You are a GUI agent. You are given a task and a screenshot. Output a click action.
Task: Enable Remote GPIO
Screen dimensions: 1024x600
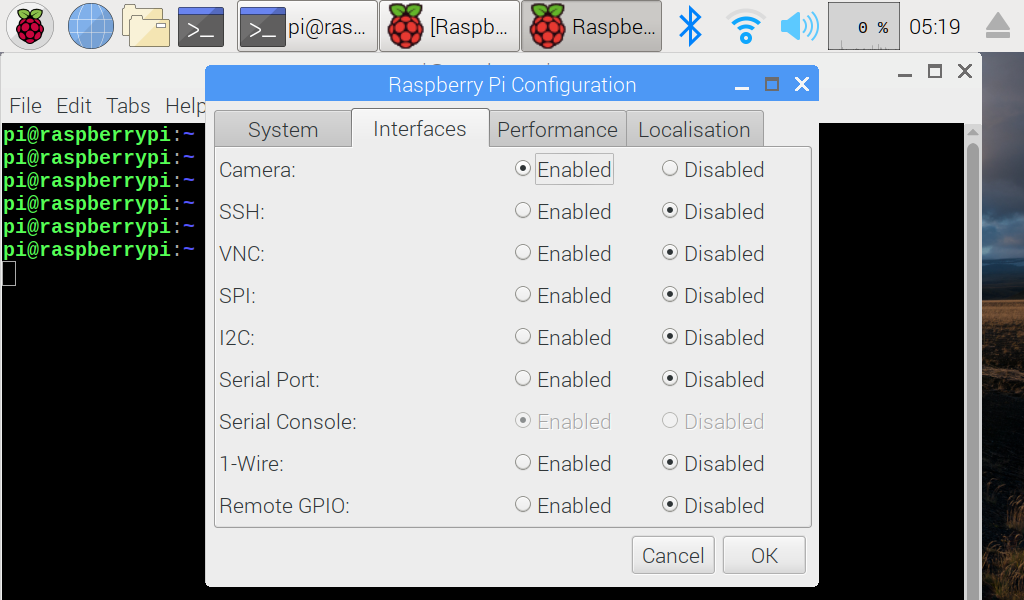click(x=523, y=505)
